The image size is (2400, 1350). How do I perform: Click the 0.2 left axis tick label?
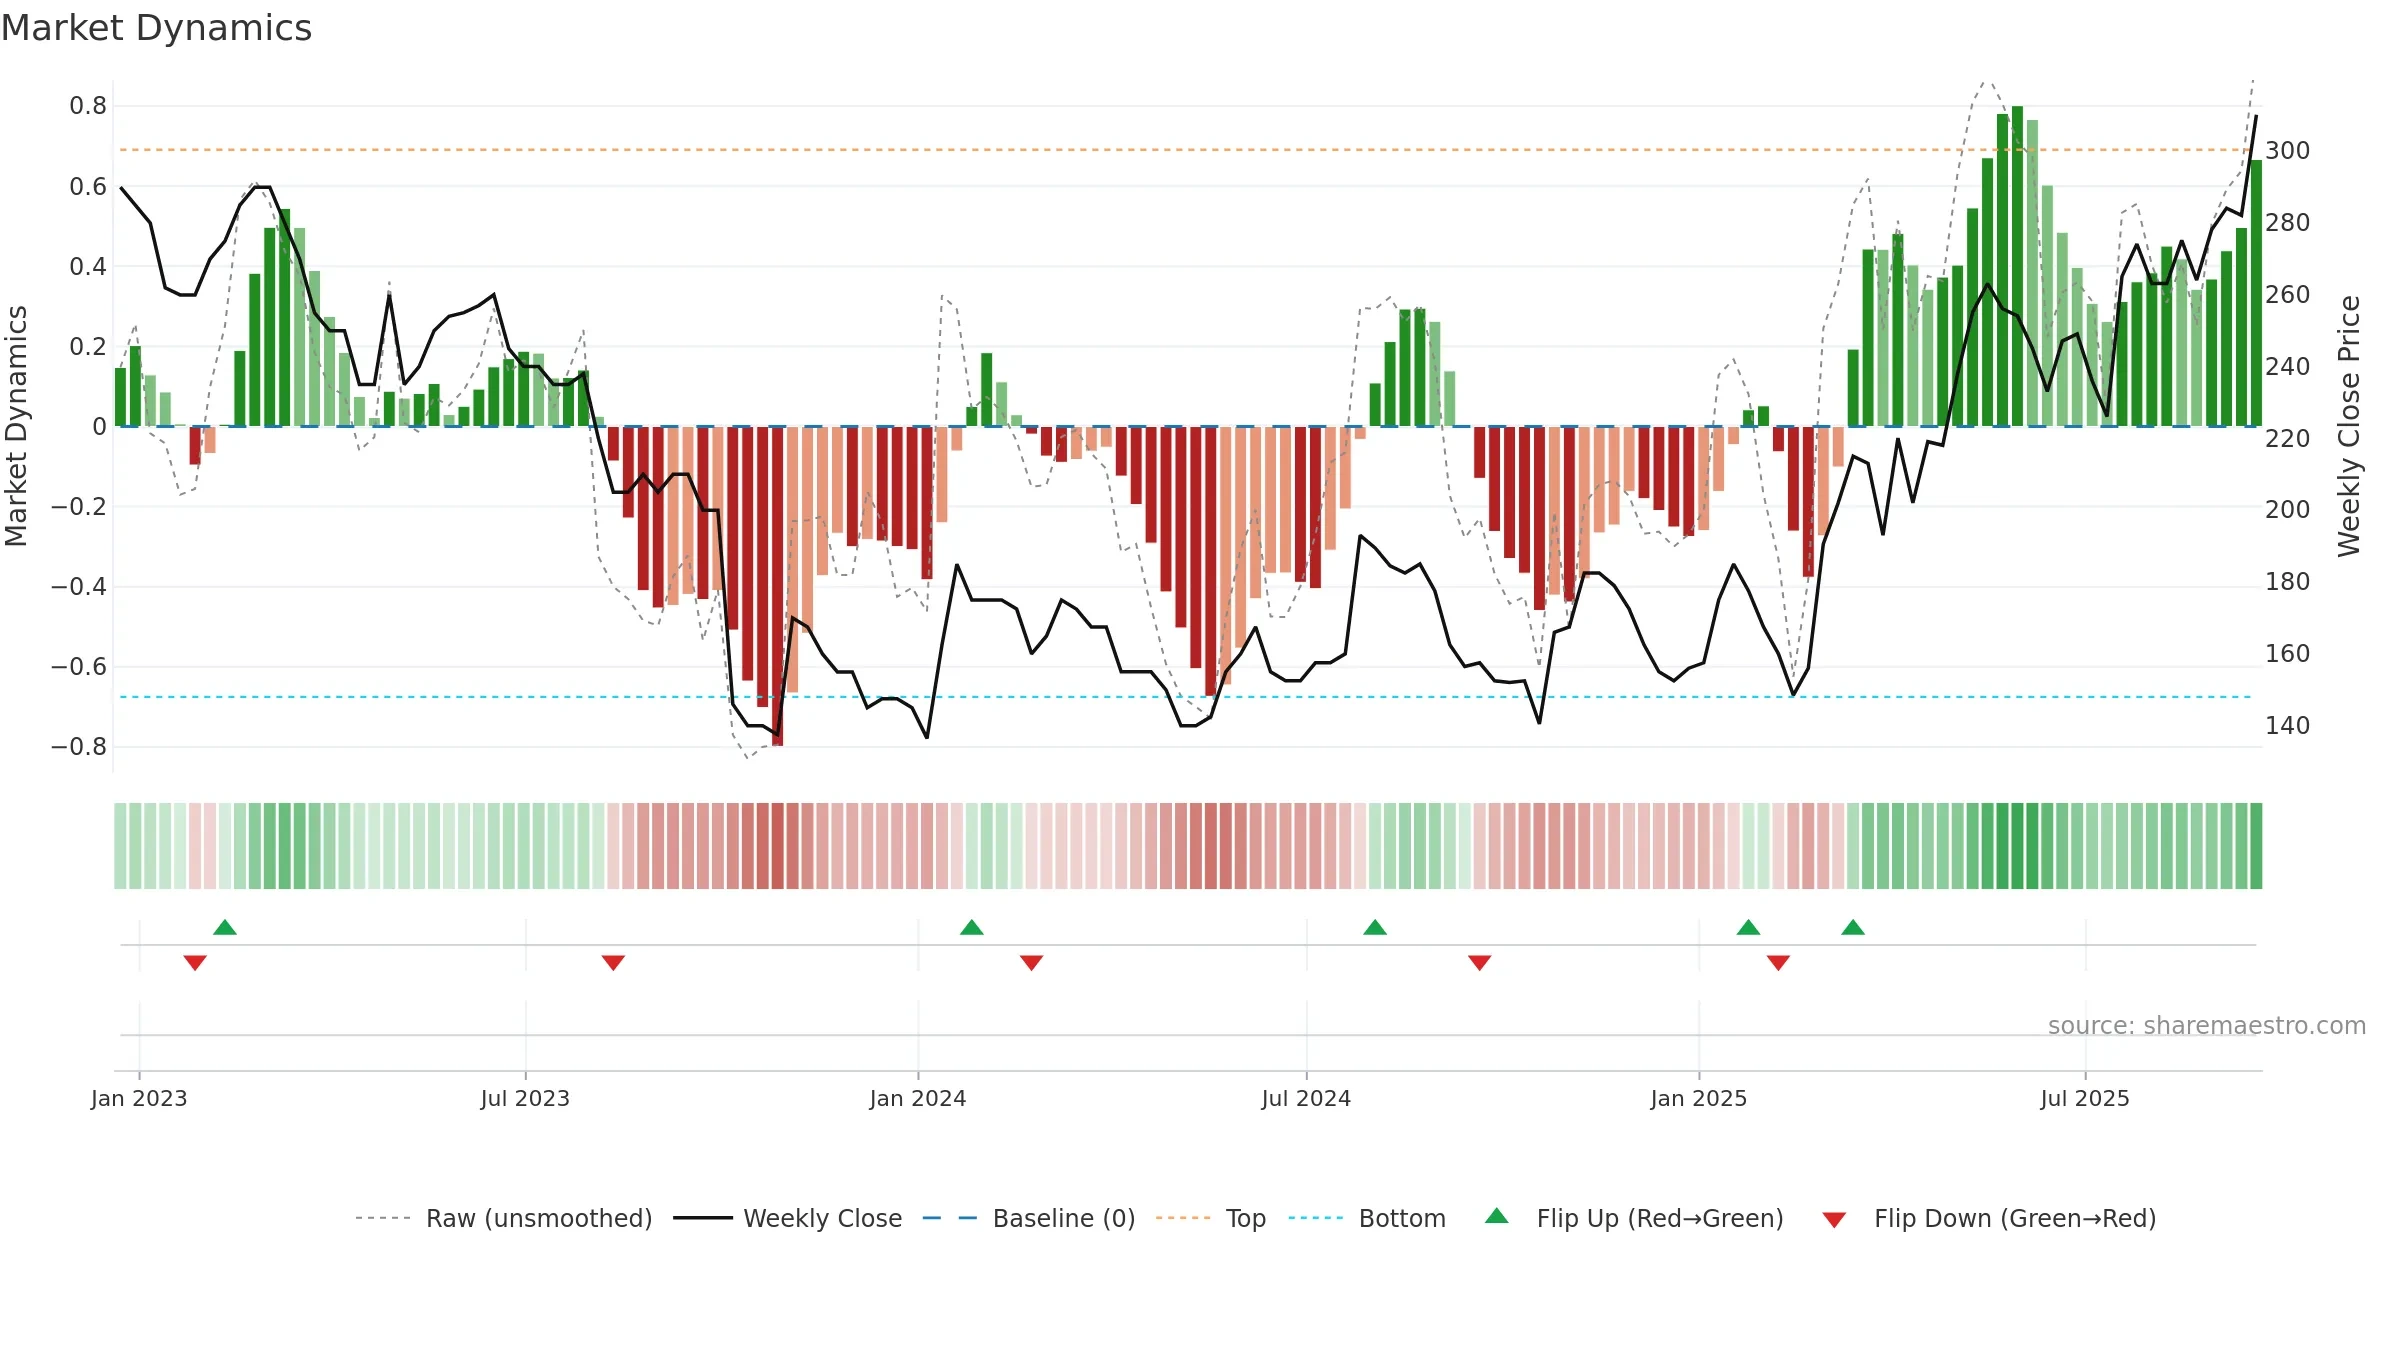(x=88, y=346)
